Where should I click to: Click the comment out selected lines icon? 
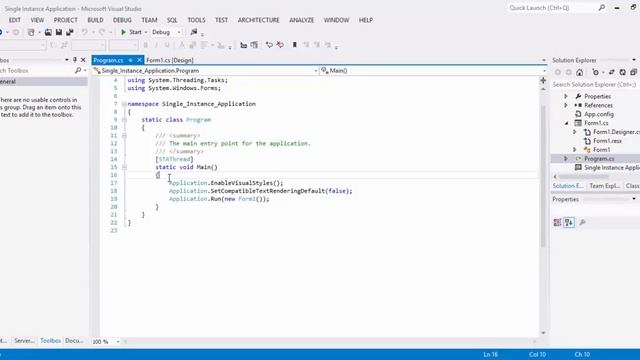[x=269, y=45]
